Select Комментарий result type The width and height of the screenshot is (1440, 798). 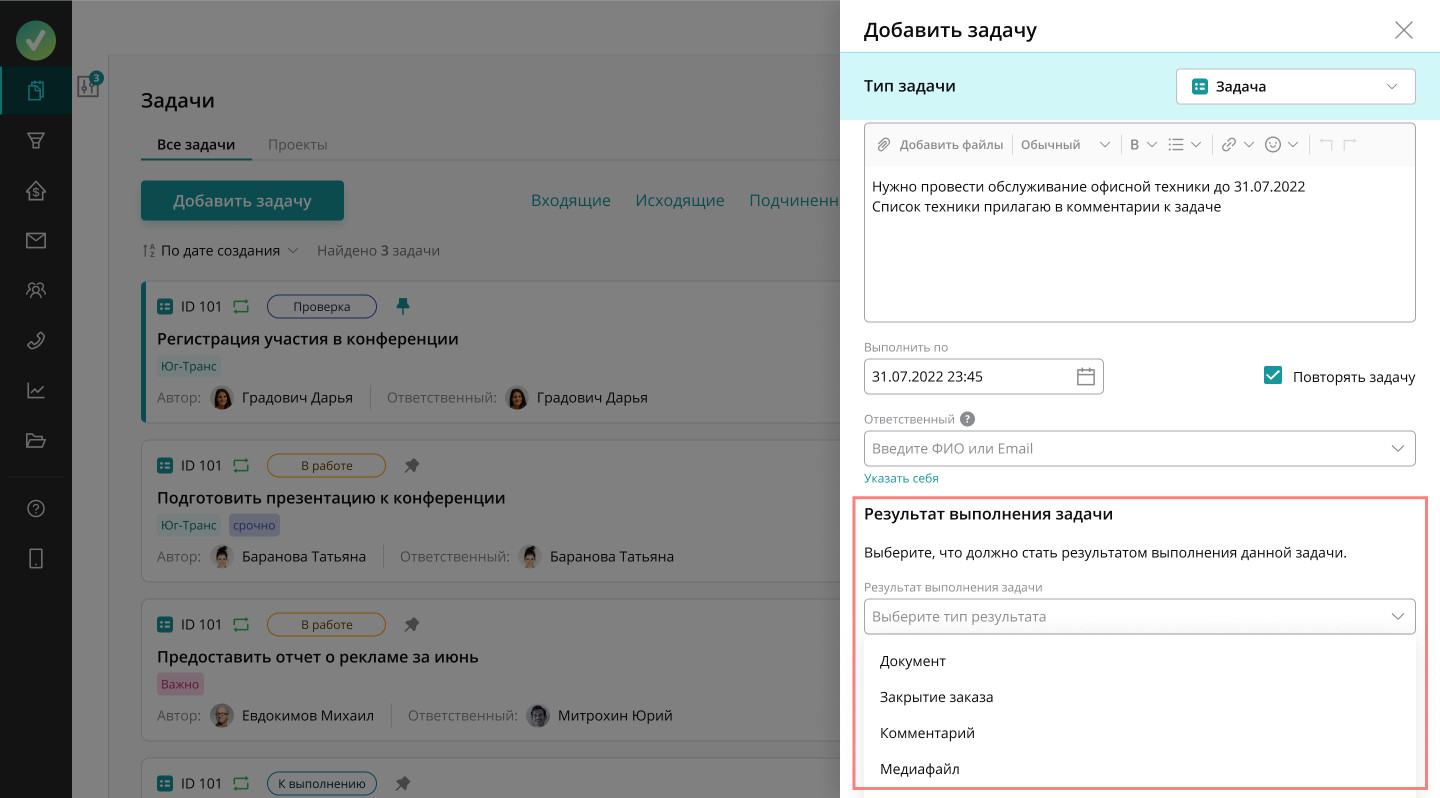tap(1140, 733)
